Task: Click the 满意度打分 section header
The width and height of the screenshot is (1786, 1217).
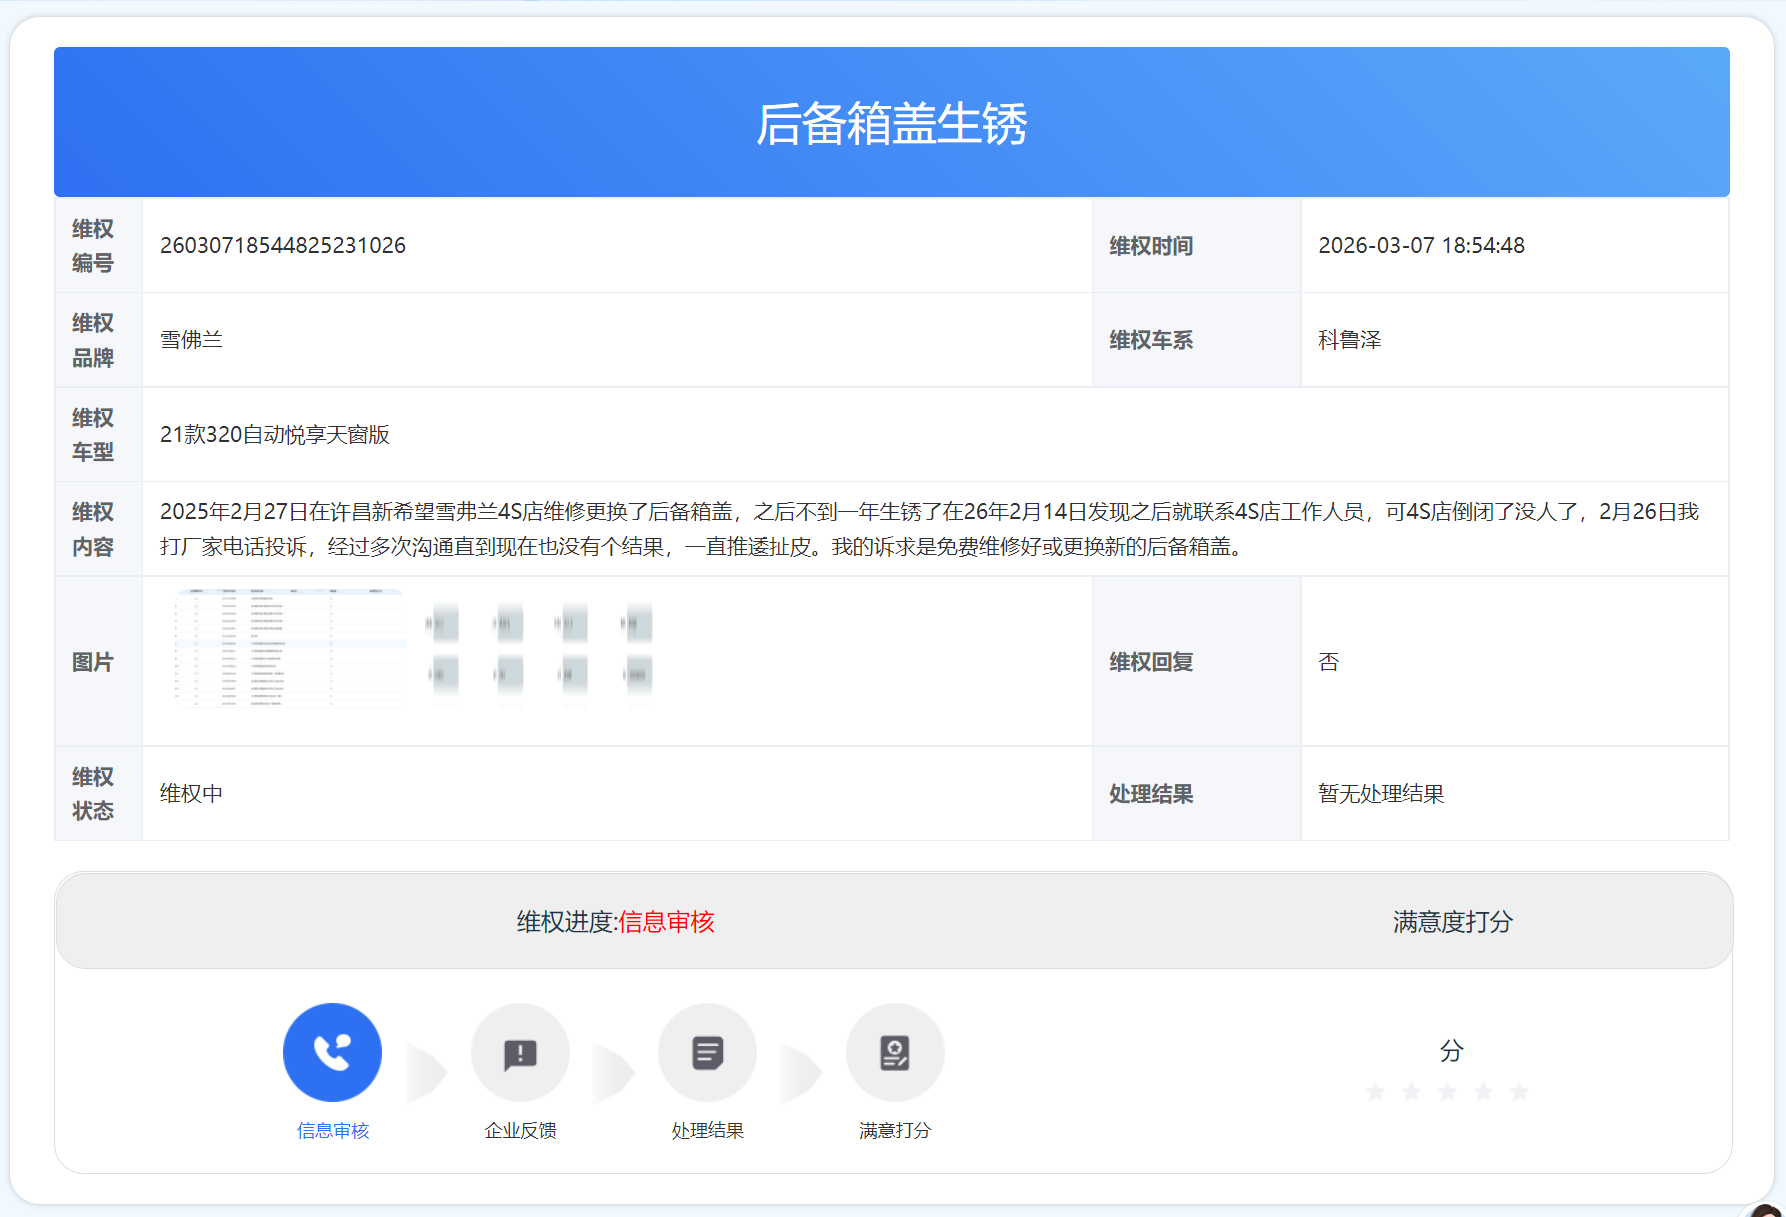Action: pos(1452,922)
